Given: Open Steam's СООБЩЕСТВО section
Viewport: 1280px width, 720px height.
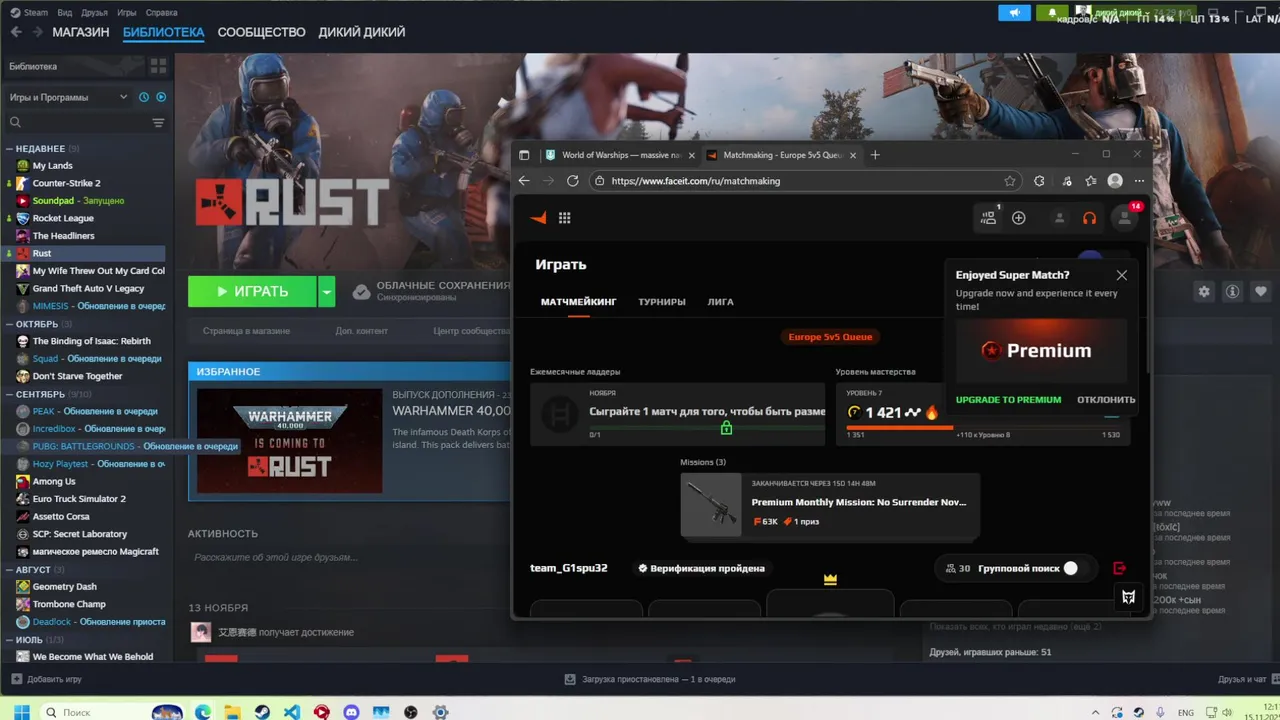Looking at the screenshot, I should [261, 32].
